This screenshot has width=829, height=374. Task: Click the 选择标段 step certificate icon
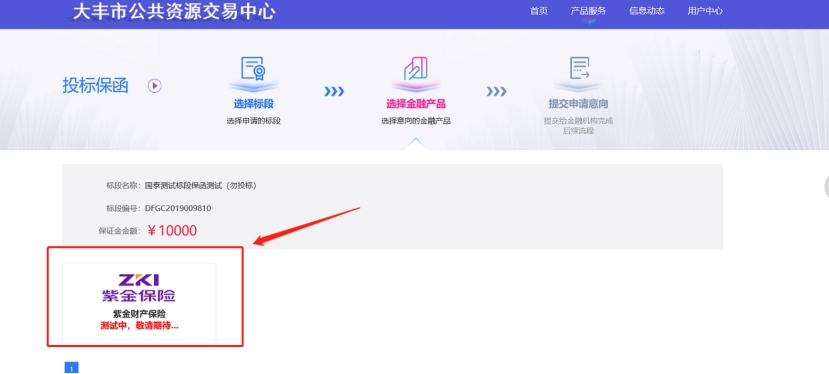(x=253, y=69)
